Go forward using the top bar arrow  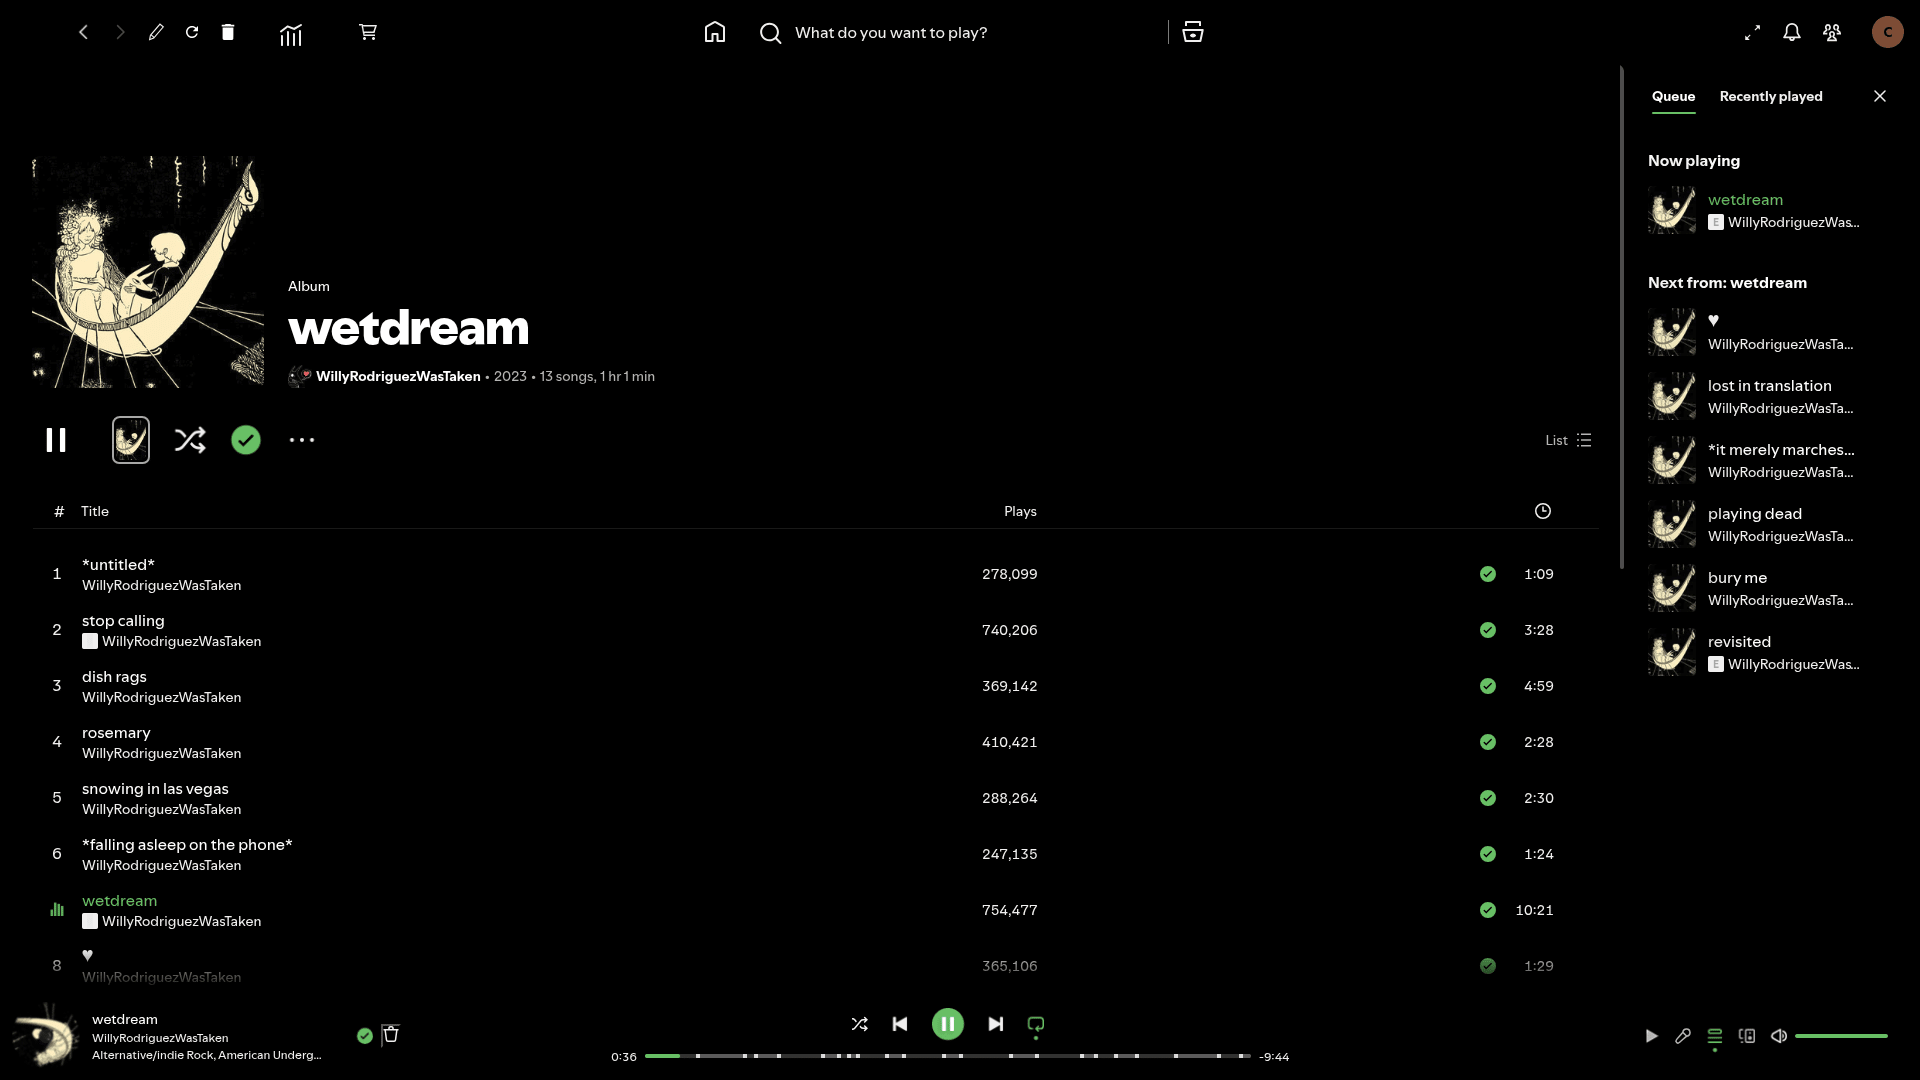(120, 32)
